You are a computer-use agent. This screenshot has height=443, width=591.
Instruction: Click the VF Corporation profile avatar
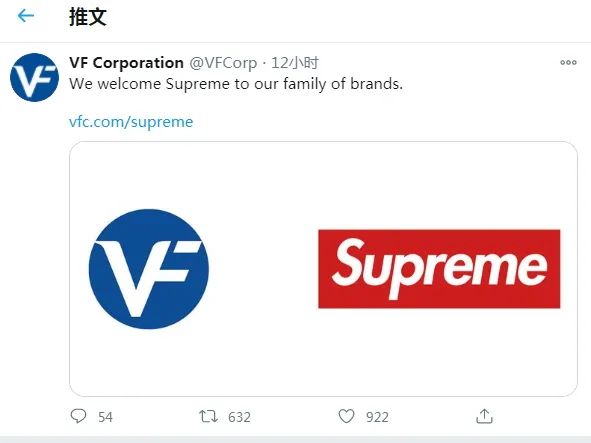[x=34, y=77]
